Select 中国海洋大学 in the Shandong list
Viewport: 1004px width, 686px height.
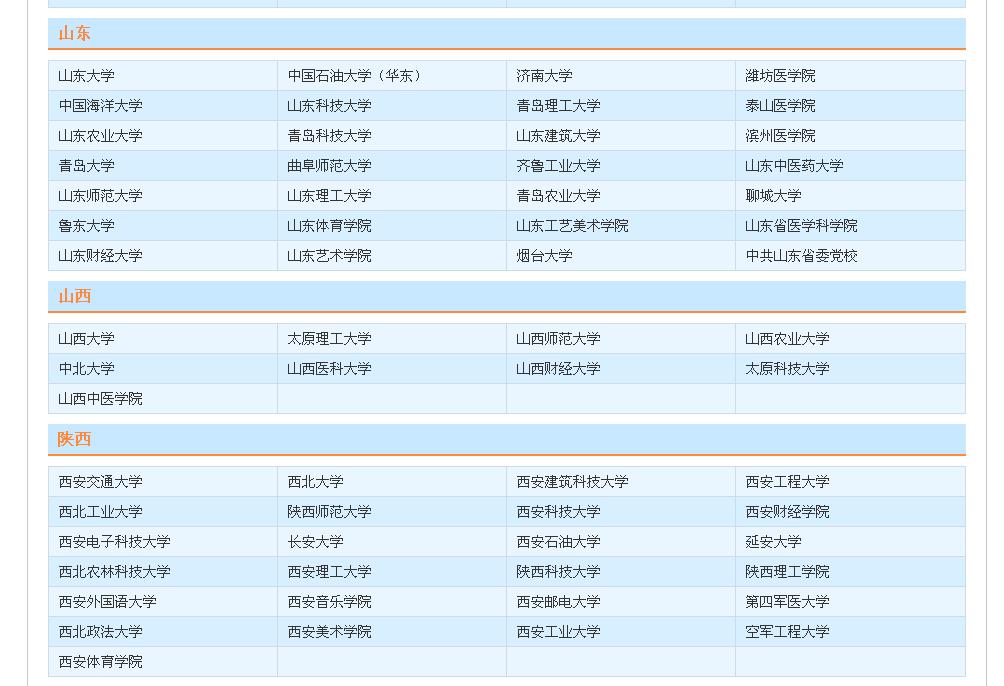click(x=100, y=106)
